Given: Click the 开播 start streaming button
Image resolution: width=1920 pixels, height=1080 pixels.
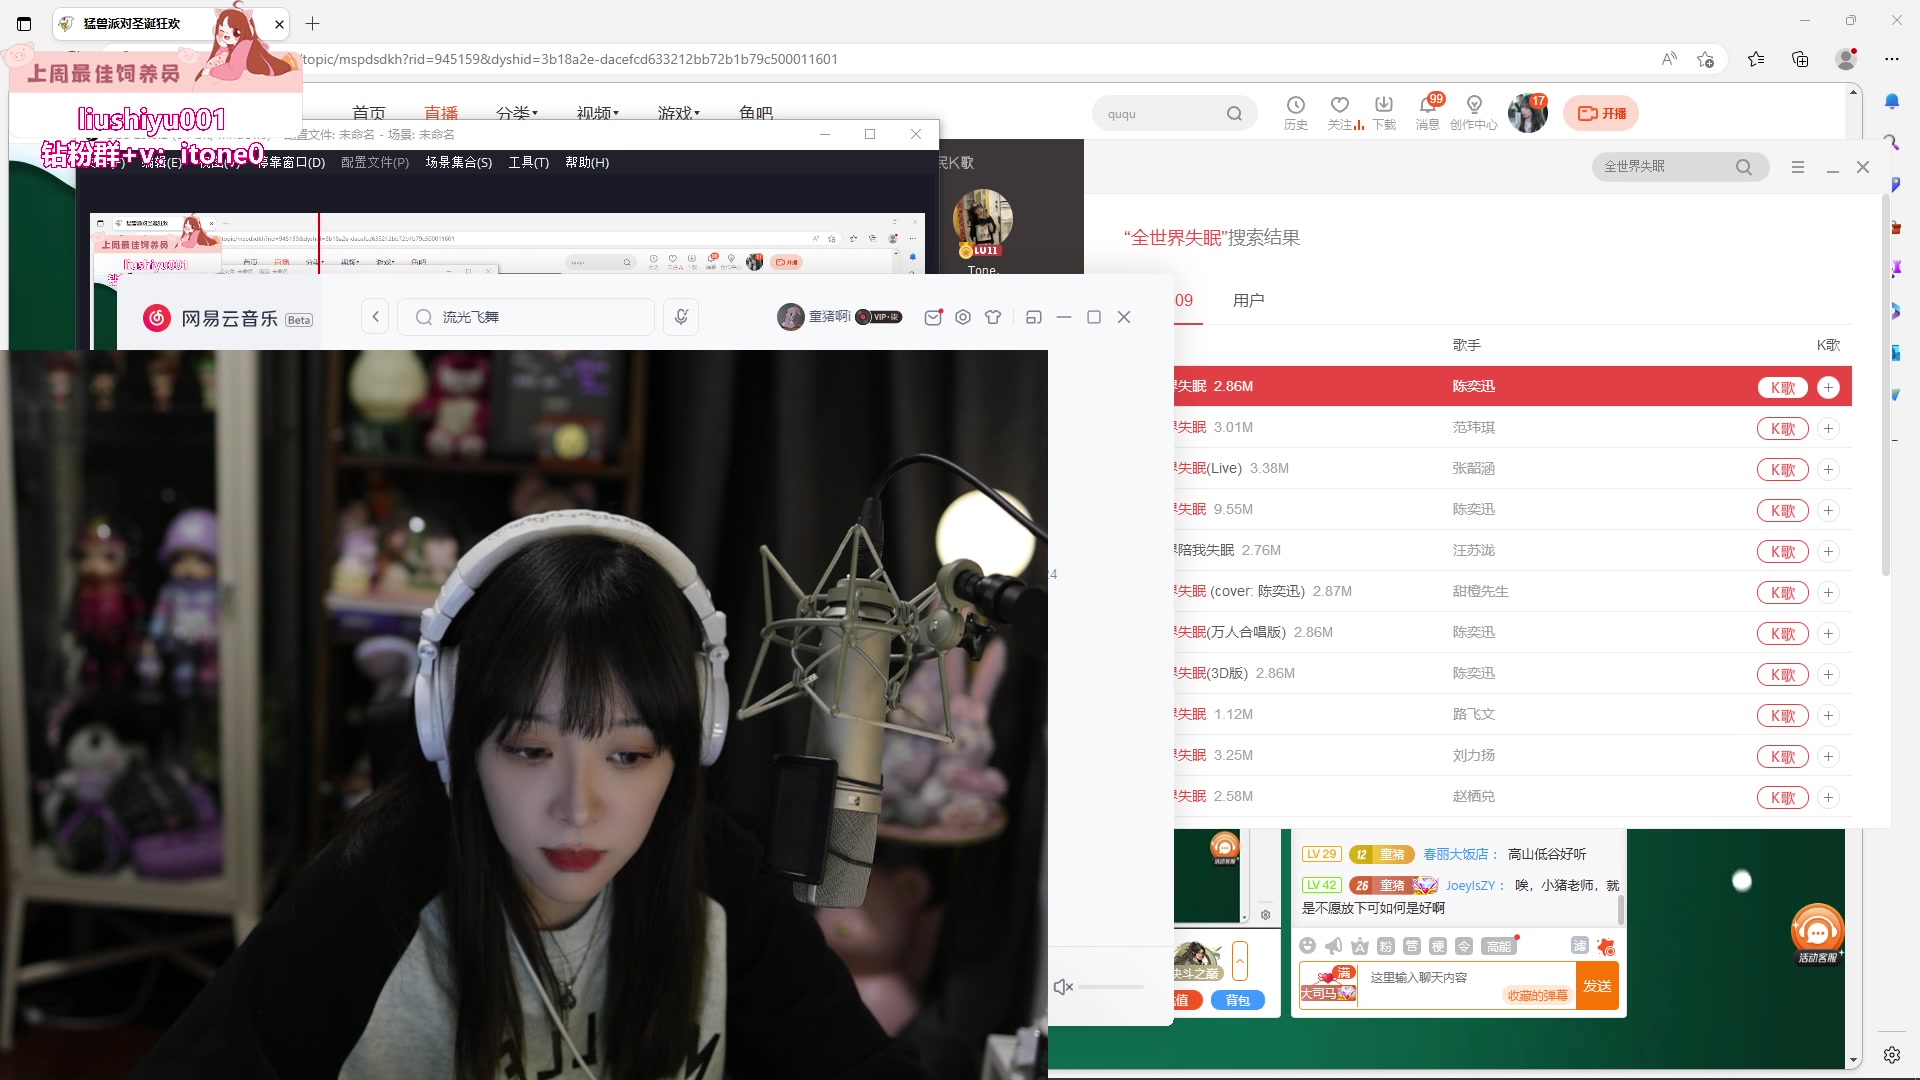Looking at the screenshot, I should (x=1600, y=113).
